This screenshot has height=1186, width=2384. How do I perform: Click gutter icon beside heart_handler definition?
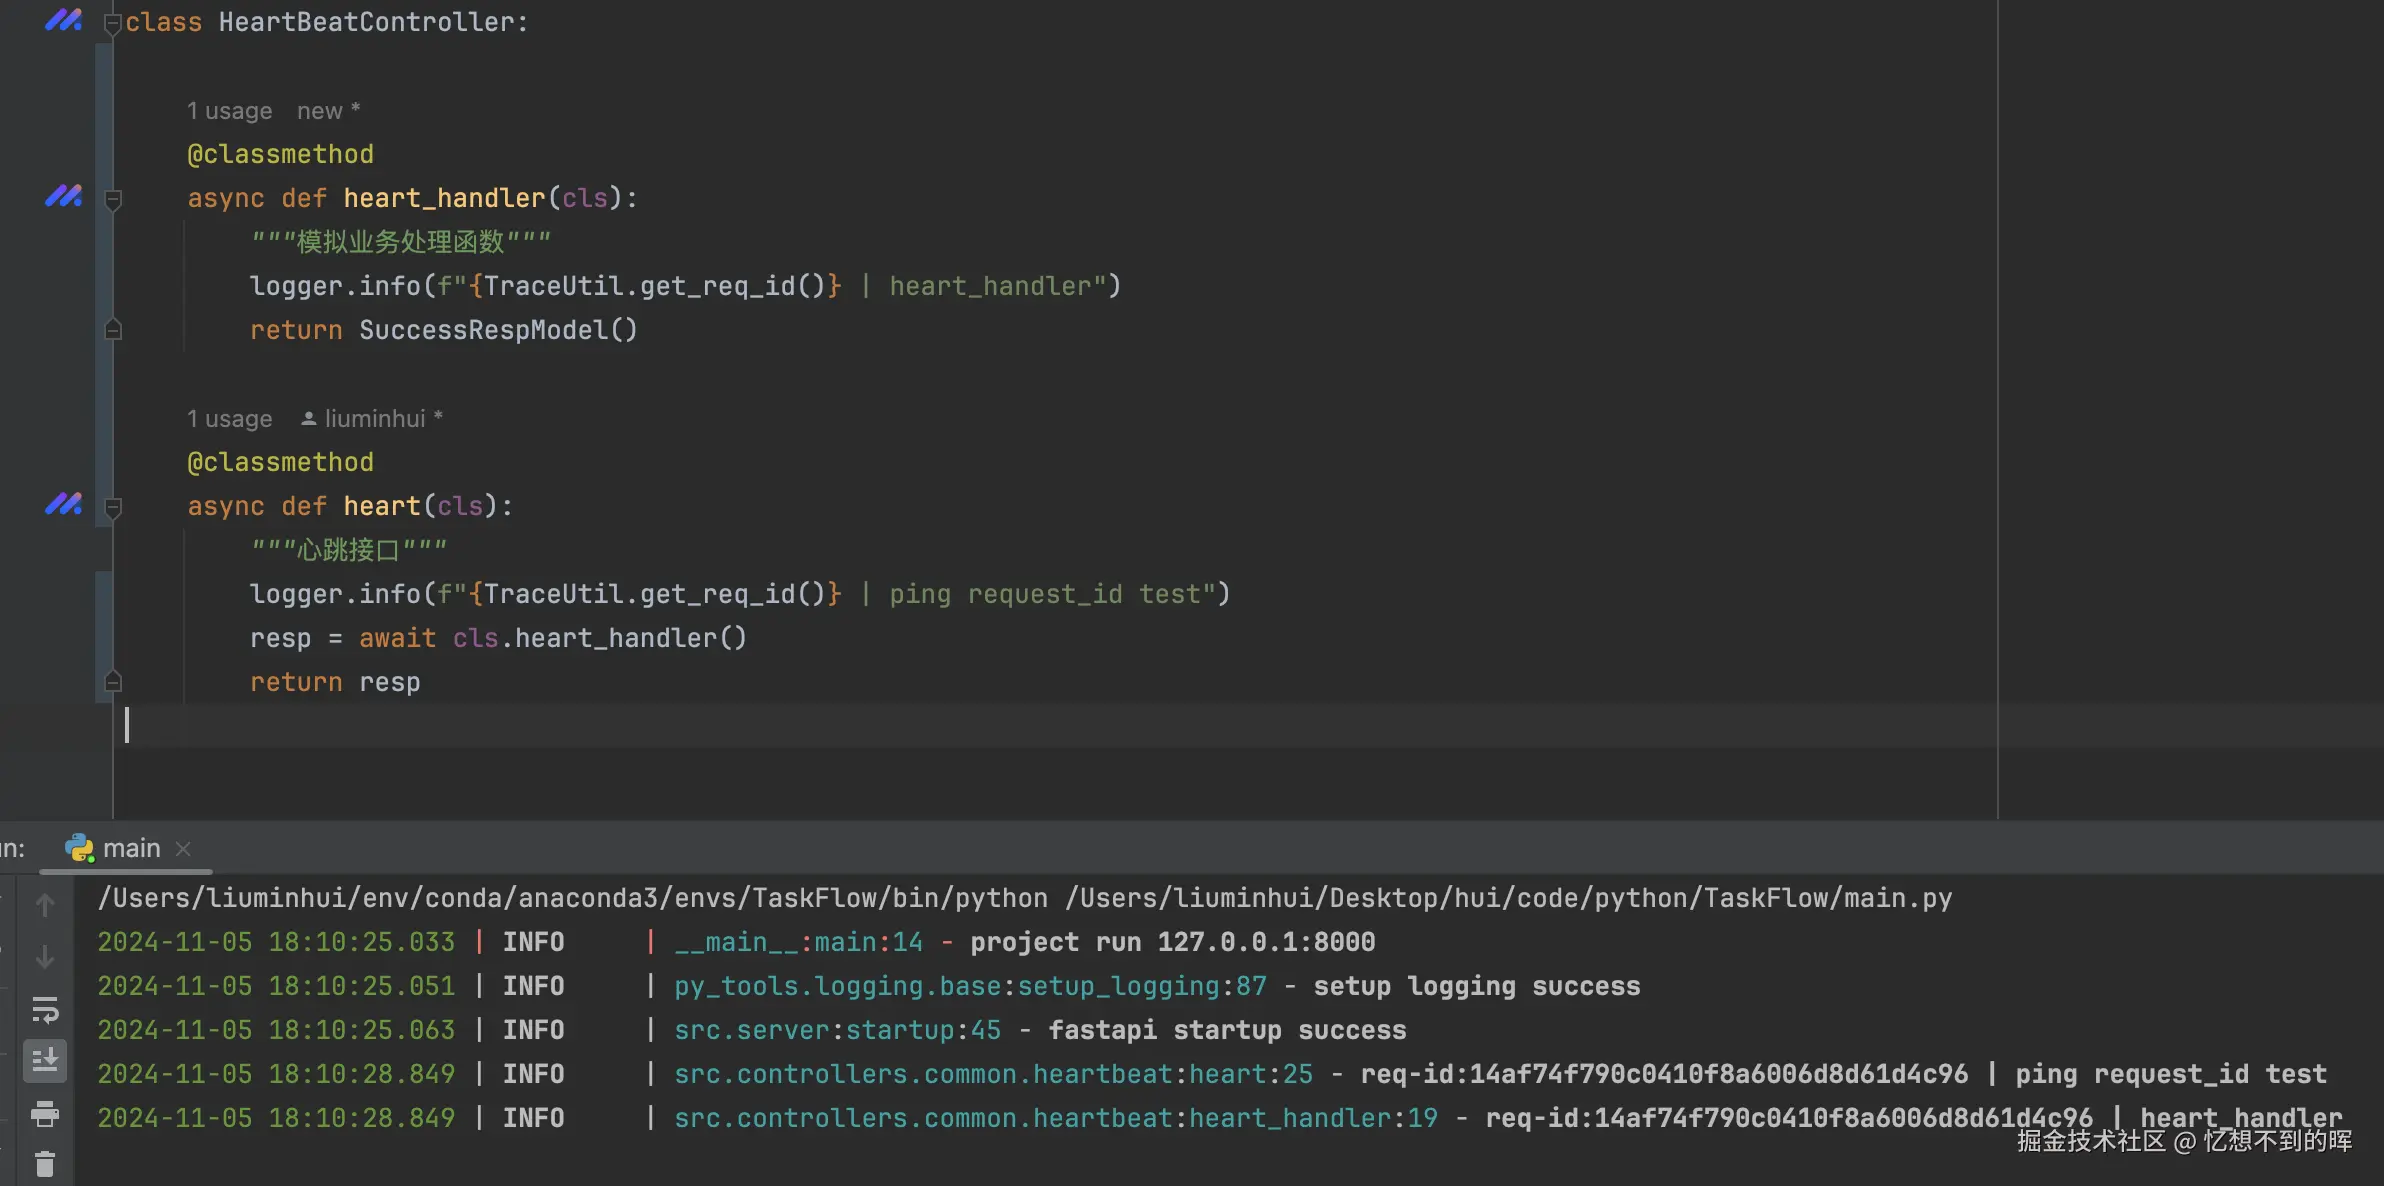63,197
